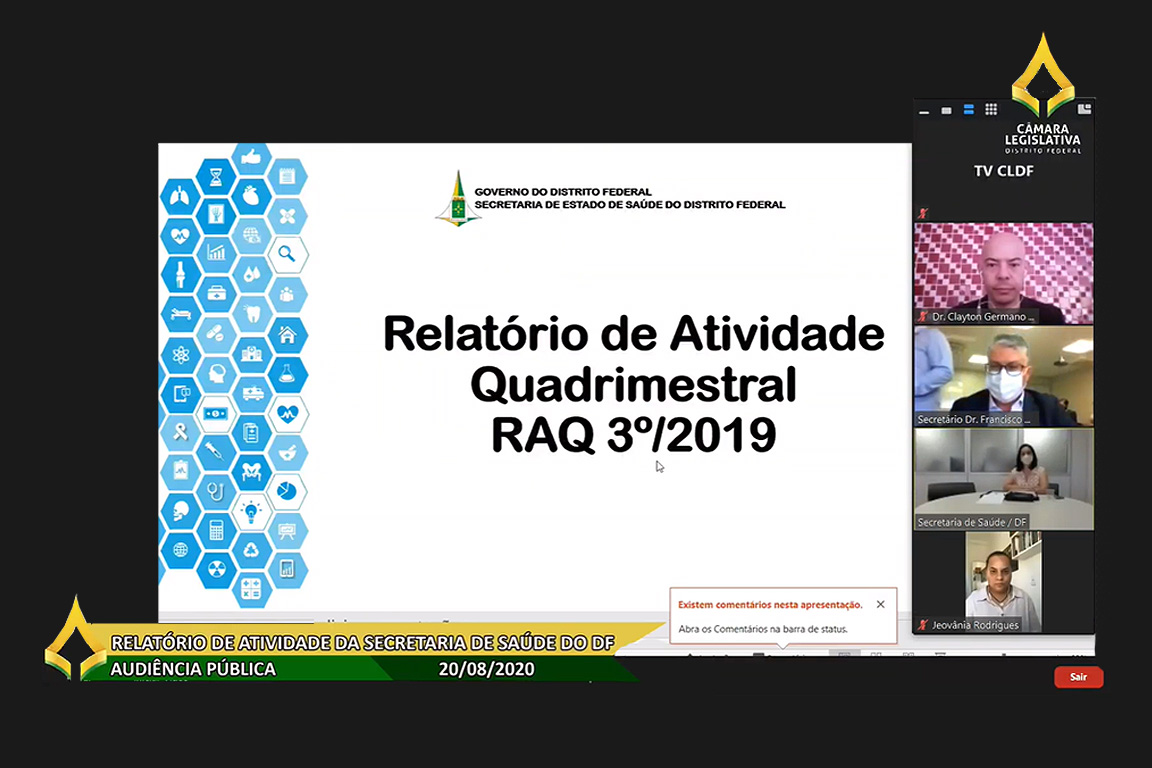Click the panel layout icon at top right
The height and width of the screenshot is (768, 1152).
pos(1084,109)
